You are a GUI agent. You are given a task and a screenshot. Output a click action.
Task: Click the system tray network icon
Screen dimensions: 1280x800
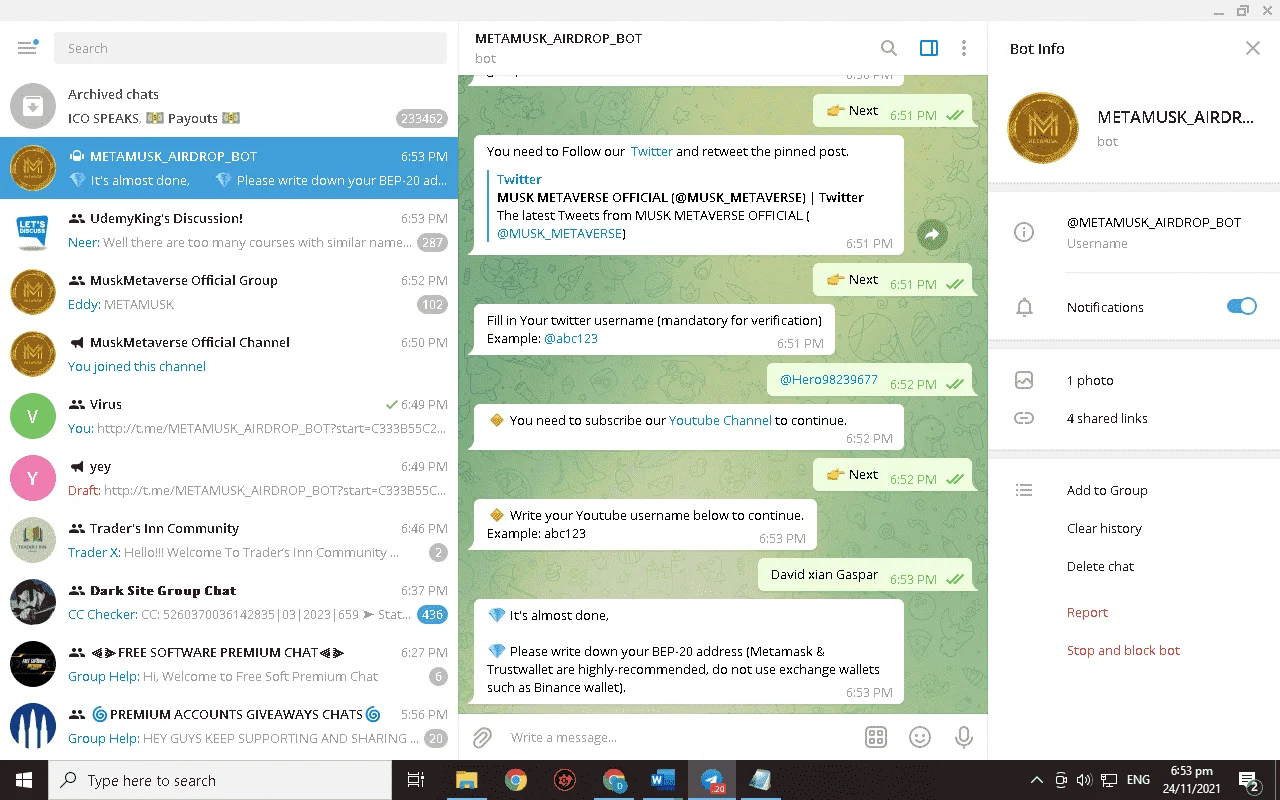[x=1109, y=780]
